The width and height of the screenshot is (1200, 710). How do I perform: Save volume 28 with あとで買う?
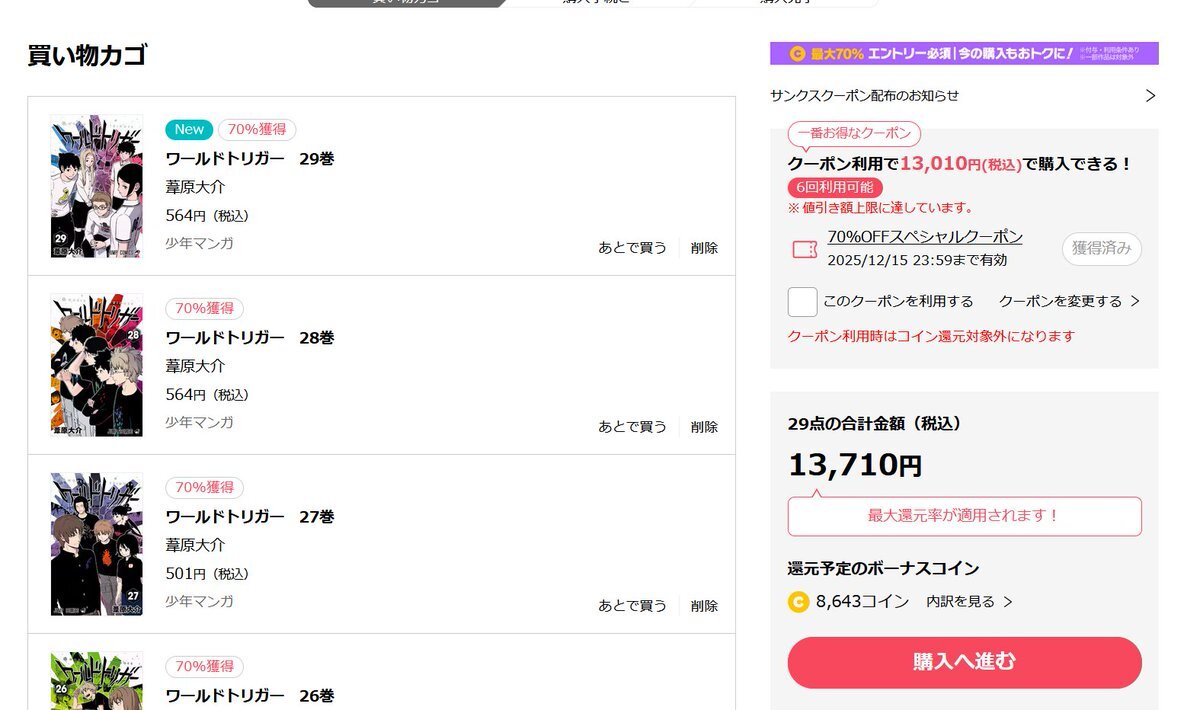point(632,427)
